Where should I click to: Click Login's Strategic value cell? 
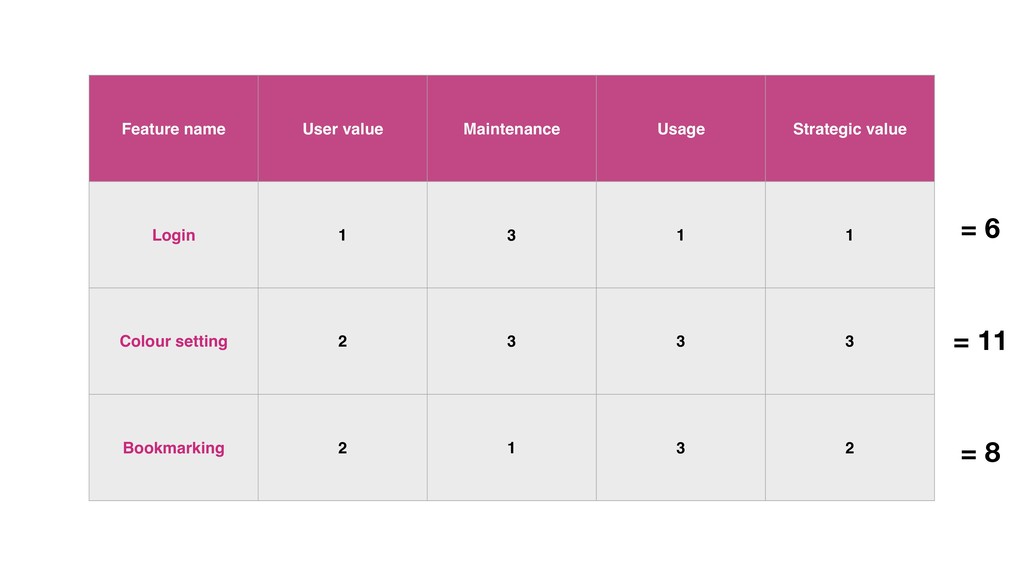849,235
